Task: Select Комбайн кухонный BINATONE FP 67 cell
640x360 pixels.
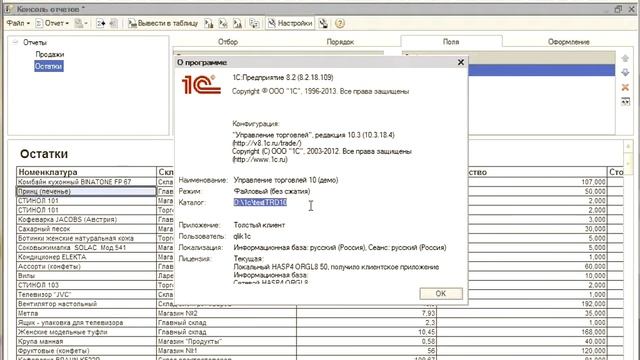Action: [x=86, y=182]
